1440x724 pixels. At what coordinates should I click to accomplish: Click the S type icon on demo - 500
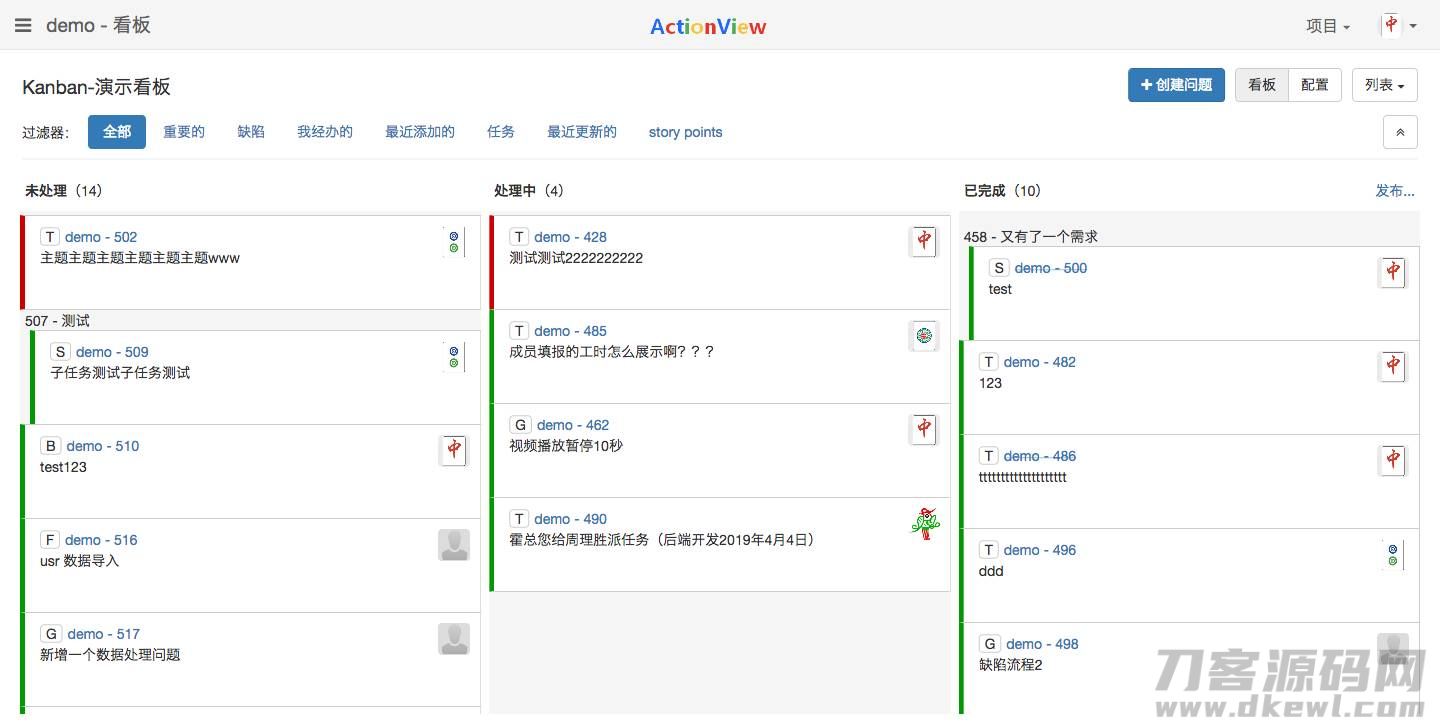coord(999,268)
